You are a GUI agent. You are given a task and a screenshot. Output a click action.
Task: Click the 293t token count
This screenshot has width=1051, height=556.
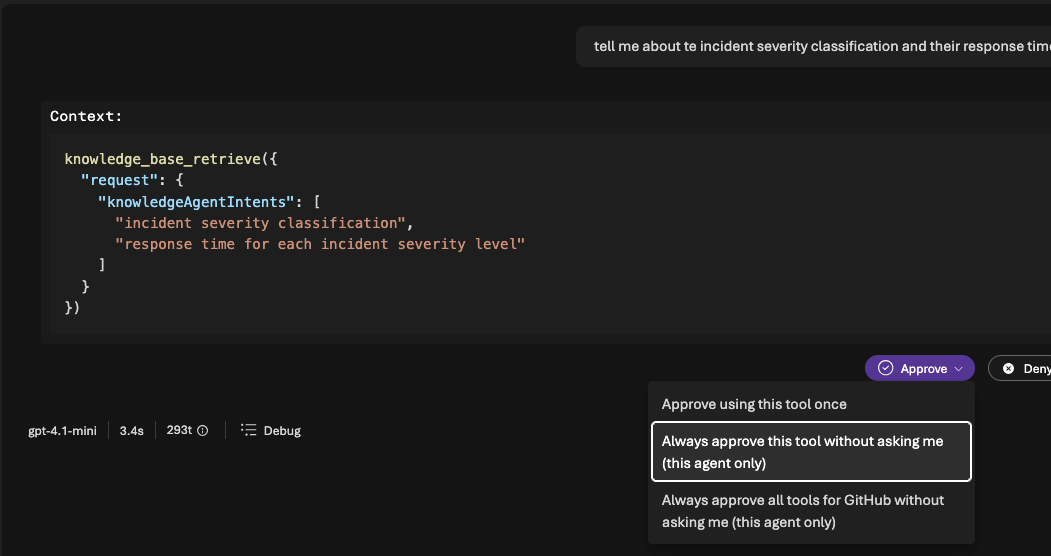tap(179, 431)
